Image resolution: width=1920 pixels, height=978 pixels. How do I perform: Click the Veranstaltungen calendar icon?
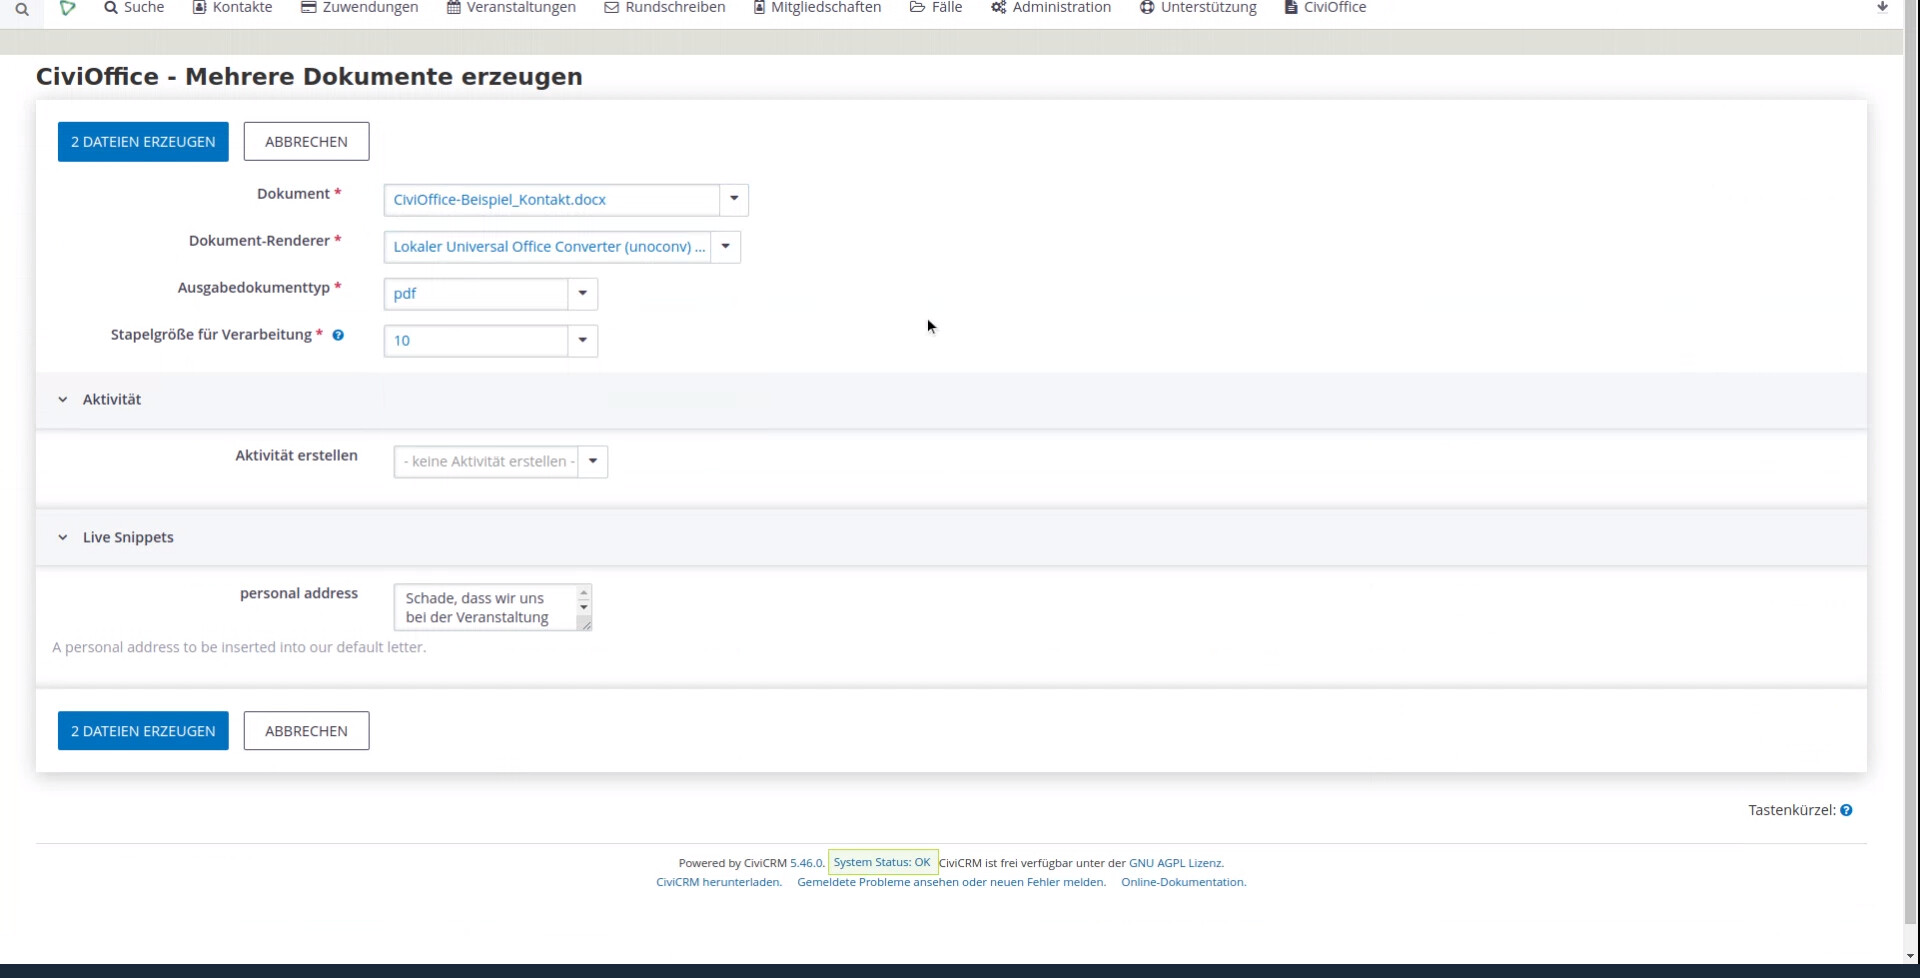pos(454,8)
